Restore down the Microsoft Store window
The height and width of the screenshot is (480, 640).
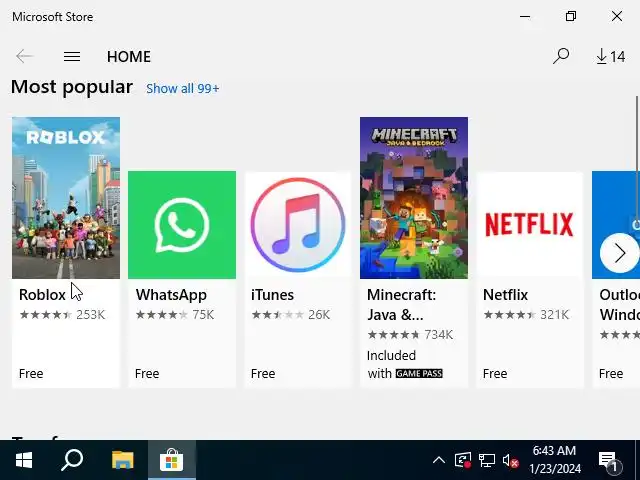(x=571, y=16)
